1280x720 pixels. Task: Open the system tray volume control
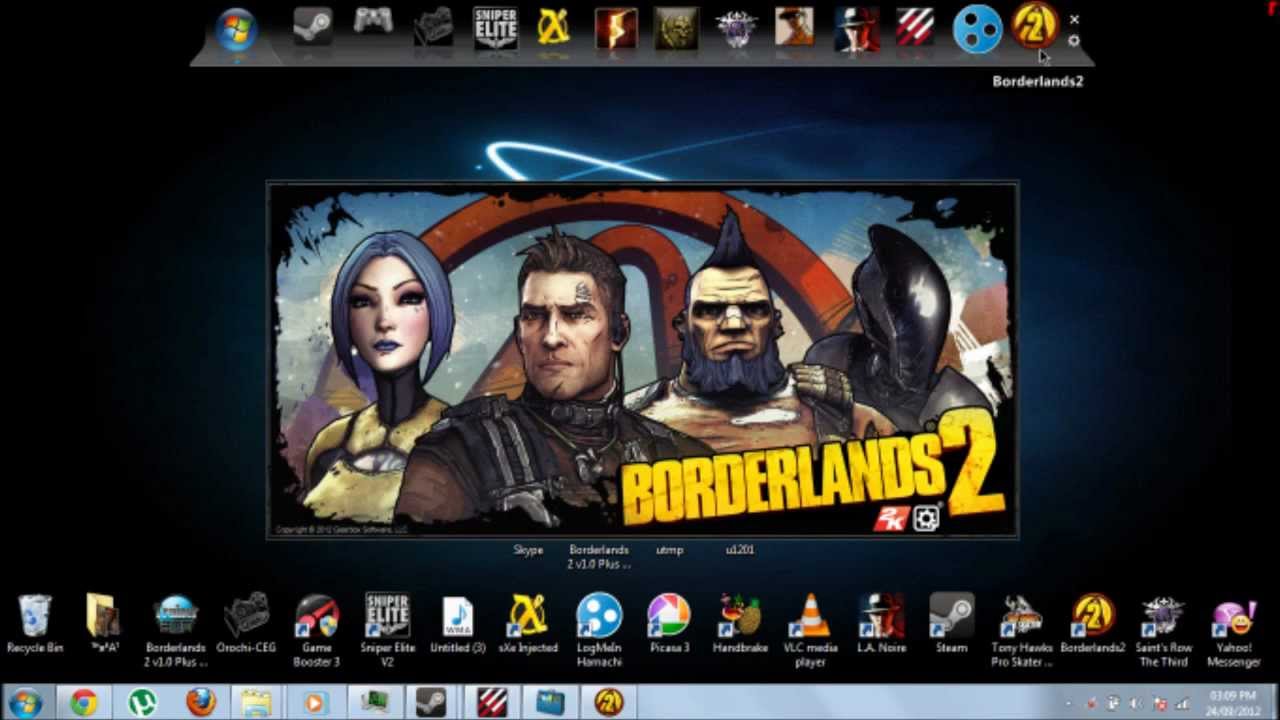1137,703
